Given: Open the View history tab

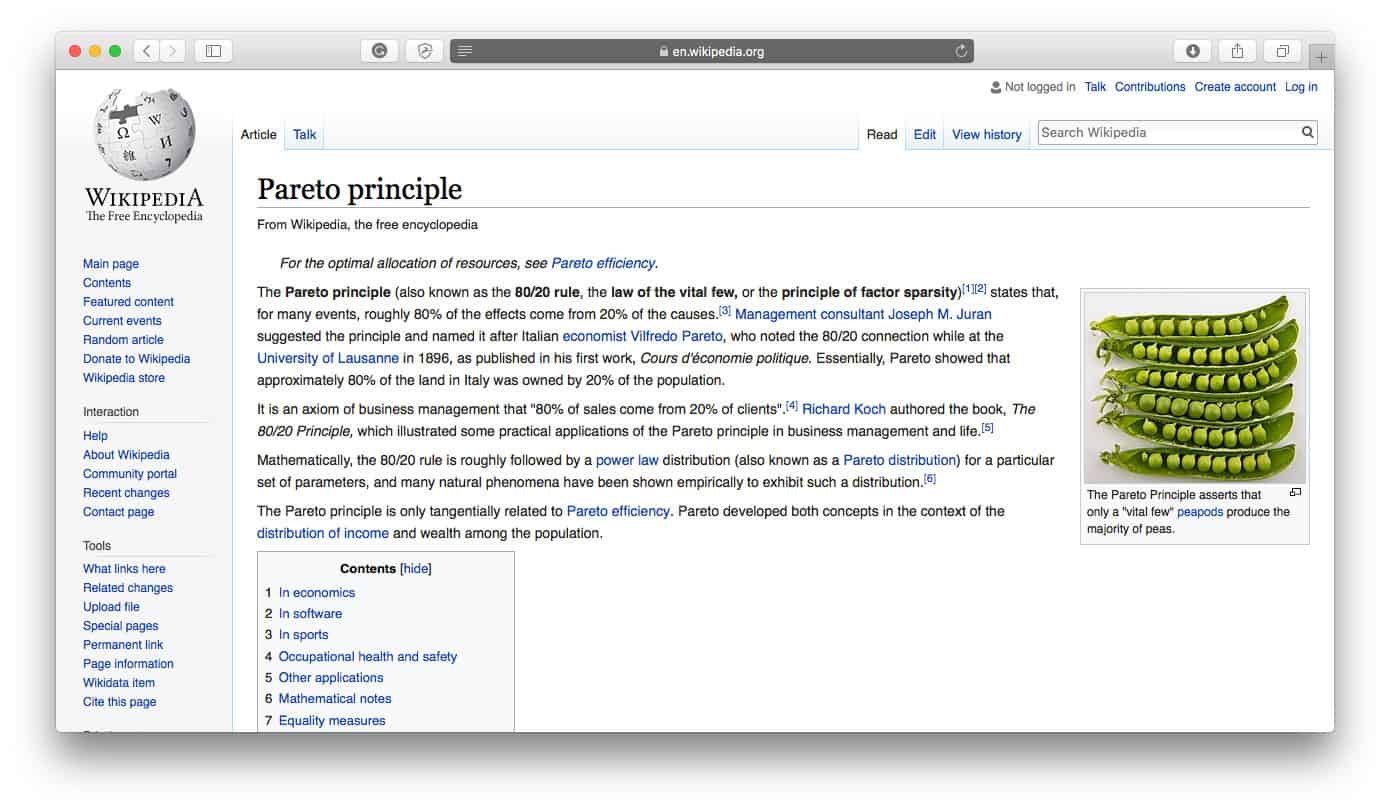Looking at the screenshot, I should click(x=986, y=134).
